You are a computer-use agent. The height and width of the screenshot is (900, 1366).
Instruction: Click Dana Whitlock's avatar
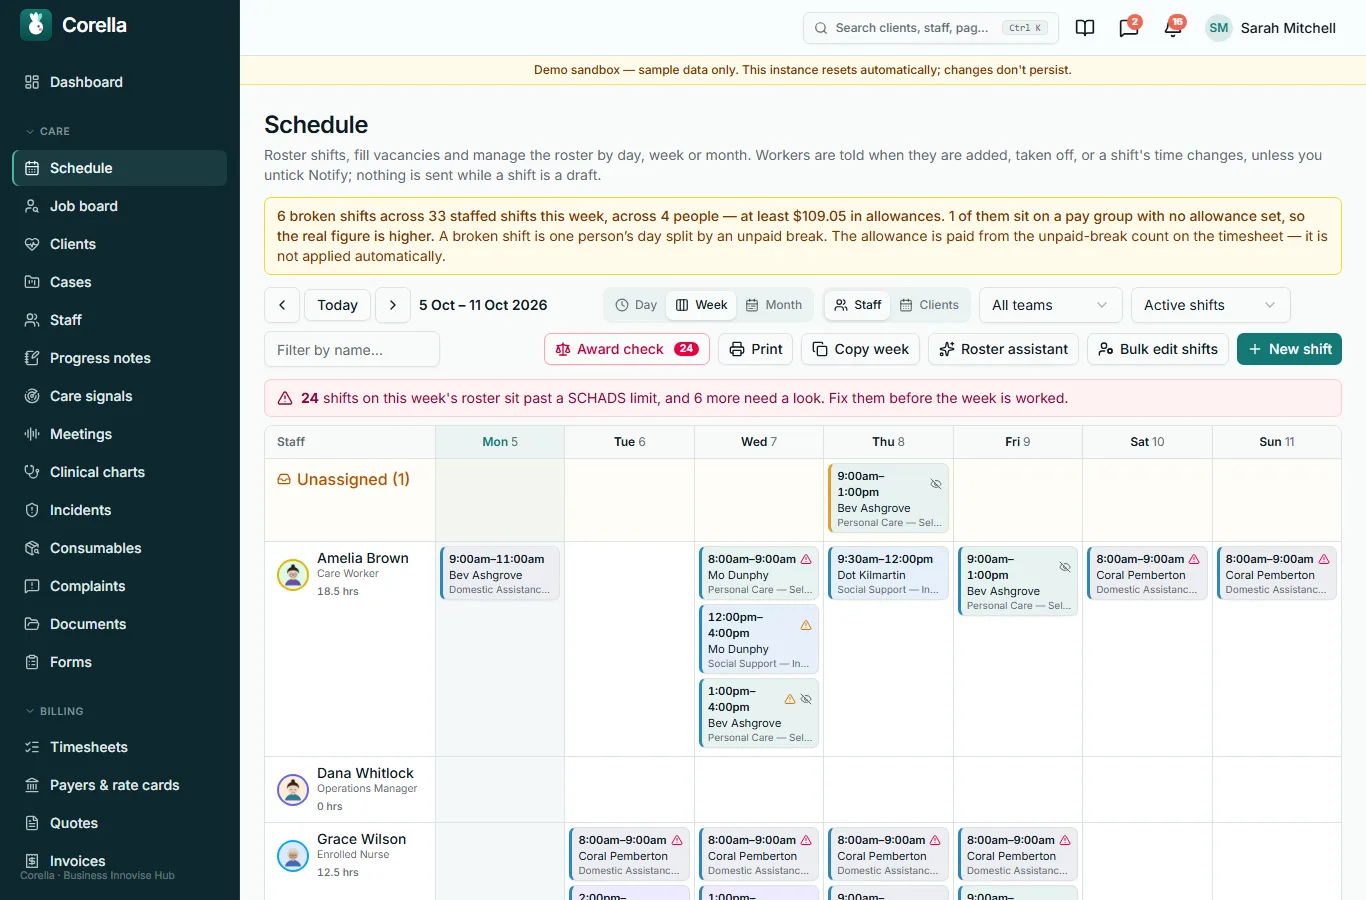pos(293,790)
